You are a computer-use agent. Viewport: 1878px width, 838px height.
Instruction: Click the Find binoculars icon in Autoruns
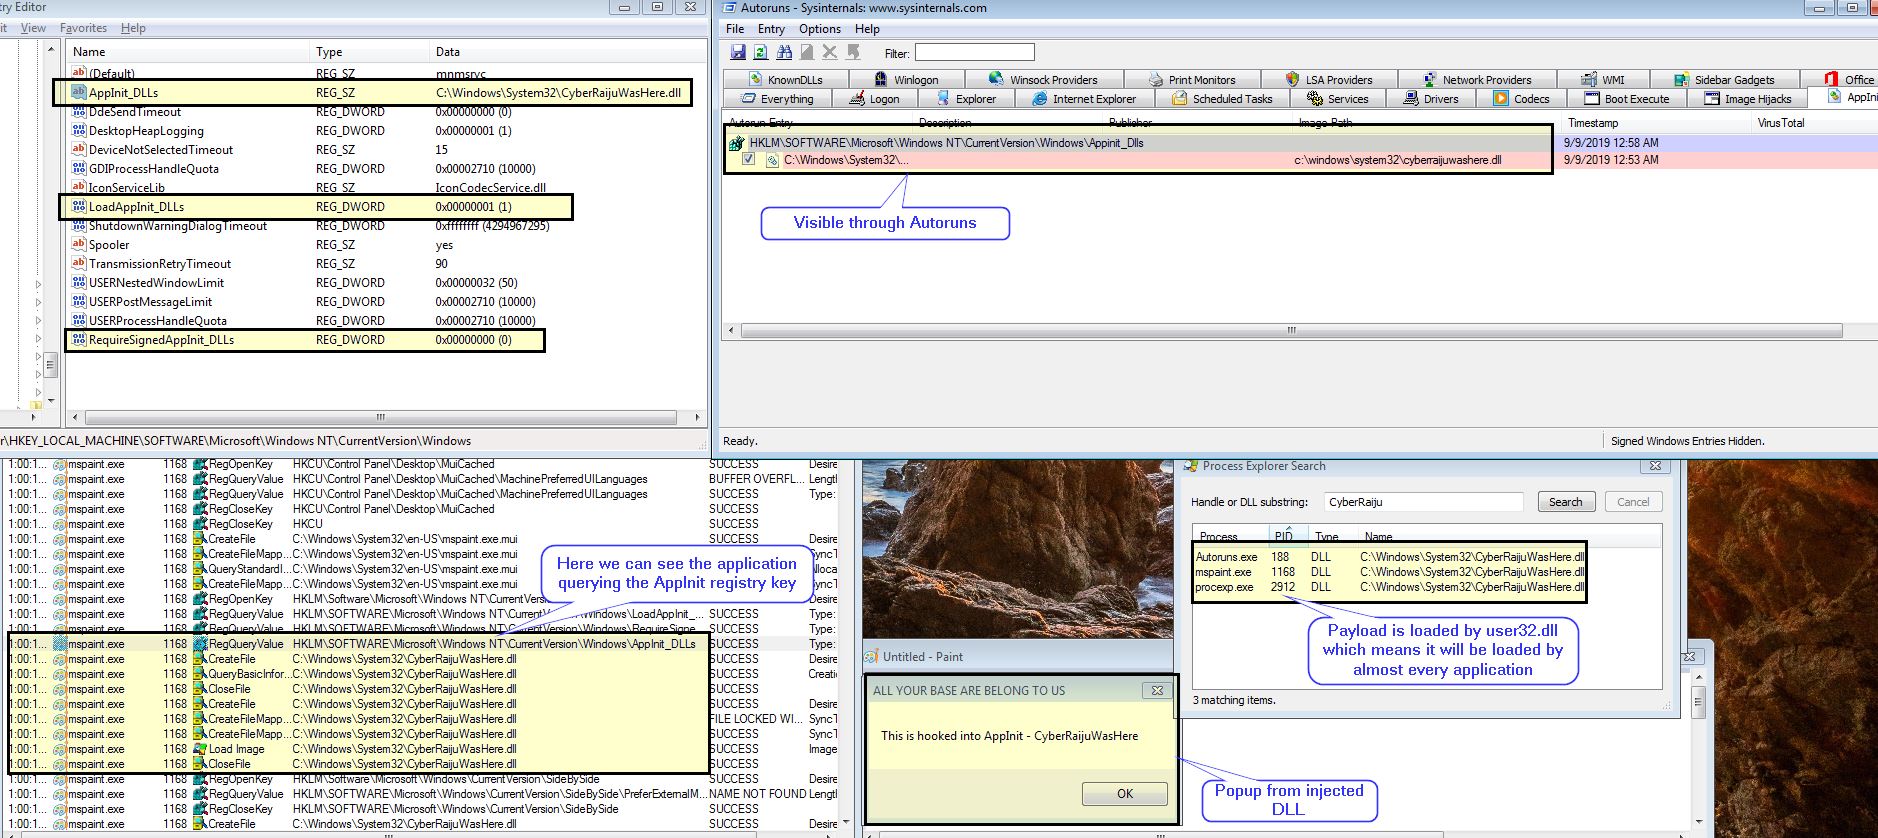[x=784, y=52]
